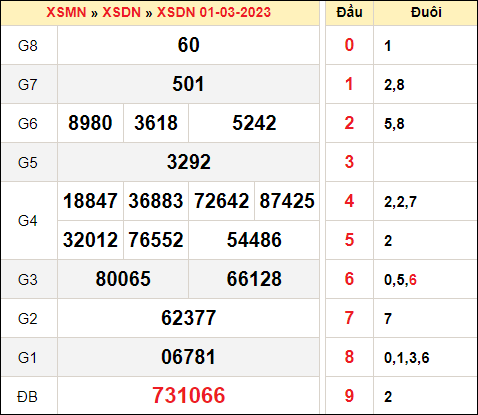Click the Đuôi column header
Image resolution: width=478 pixels, height=415 pixels.
pyautogui.click(x=426, y=12)
